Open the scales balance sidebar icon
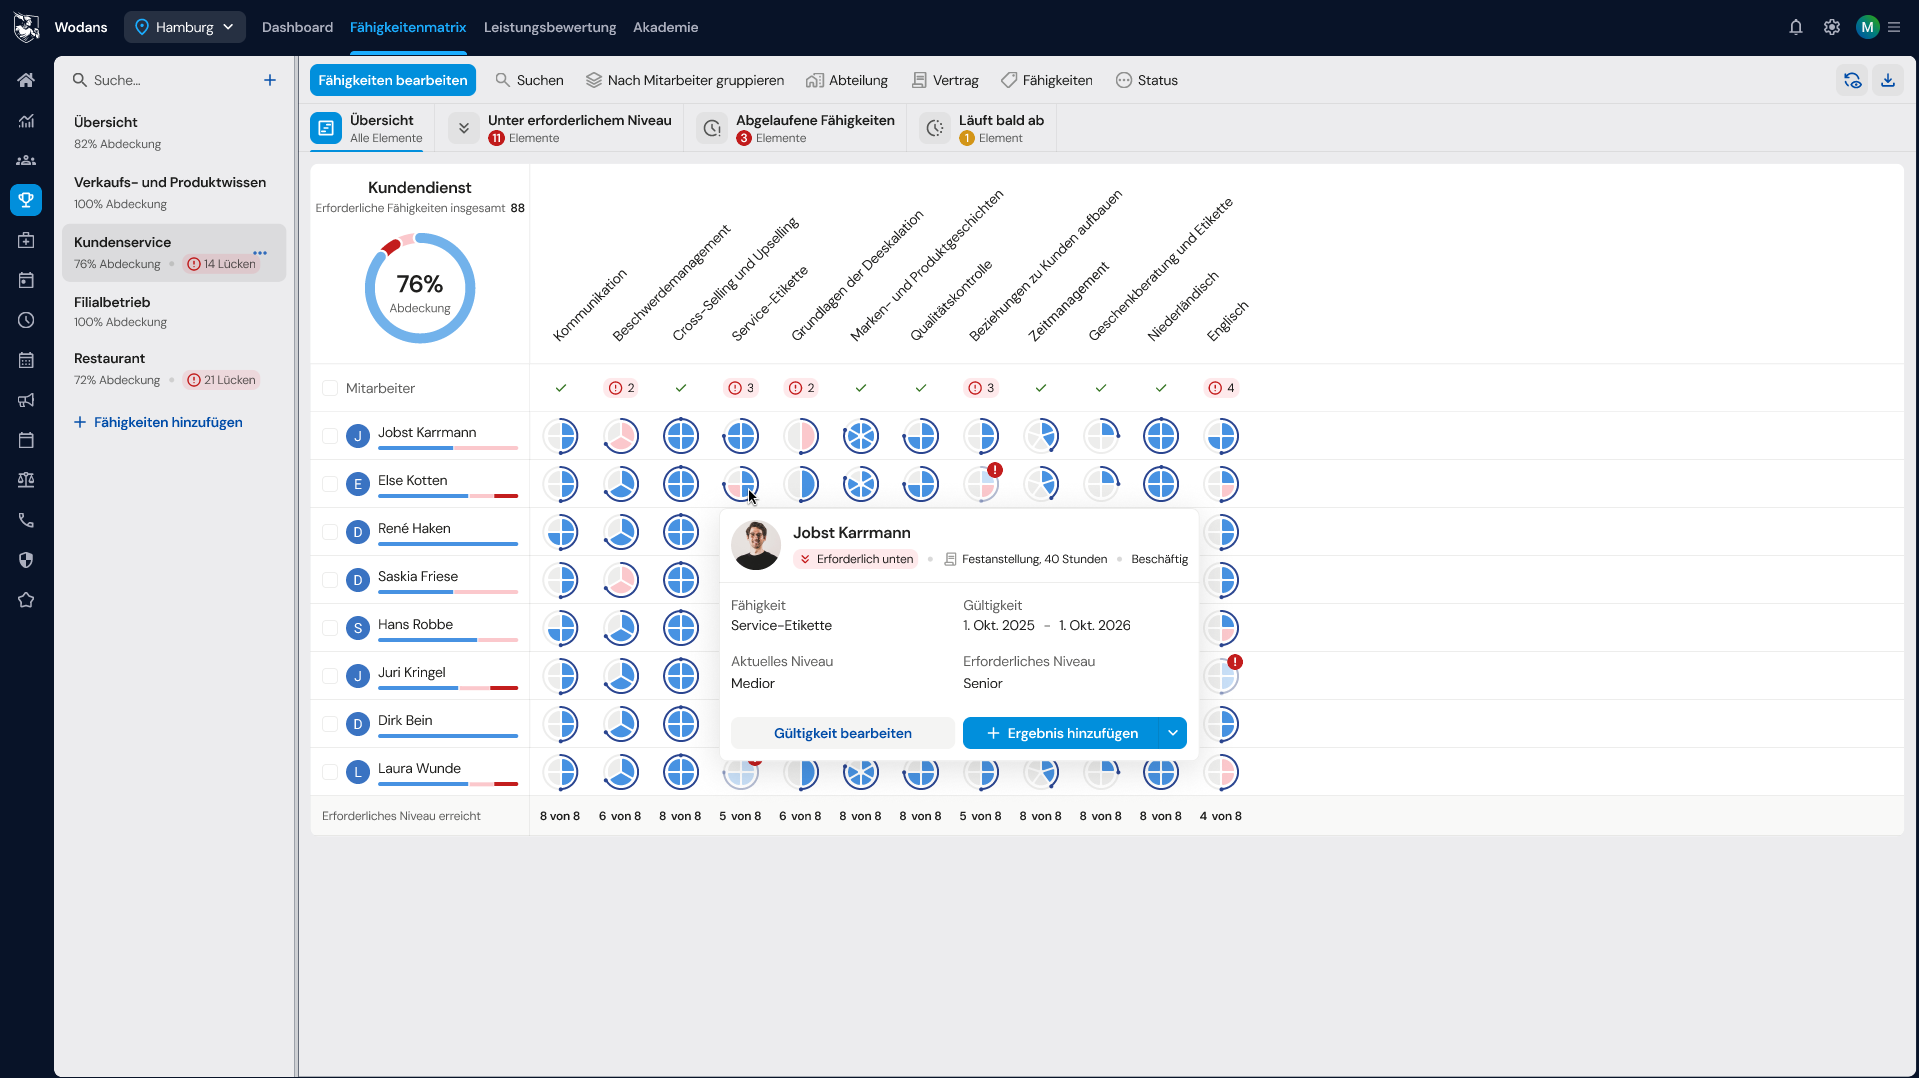 pyautogui.click(x=26, y=480)
